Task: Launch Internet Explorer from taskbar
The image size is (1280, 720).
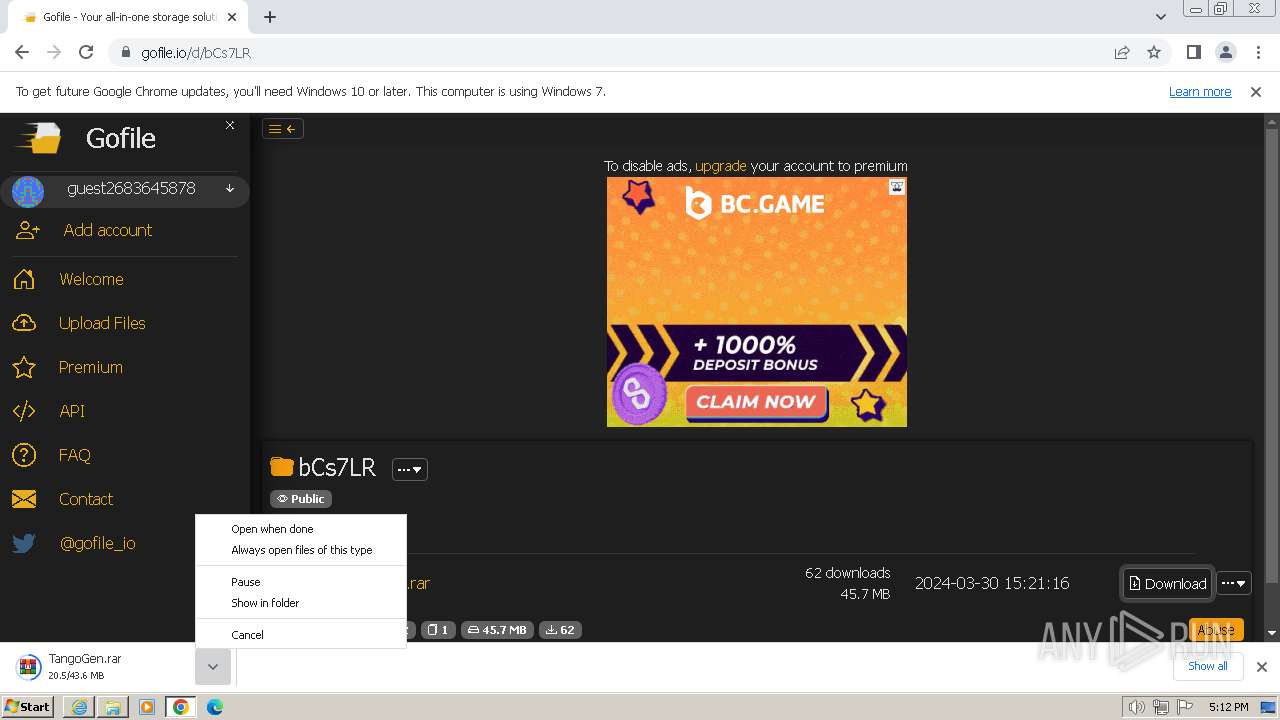Action: (80, 707)
